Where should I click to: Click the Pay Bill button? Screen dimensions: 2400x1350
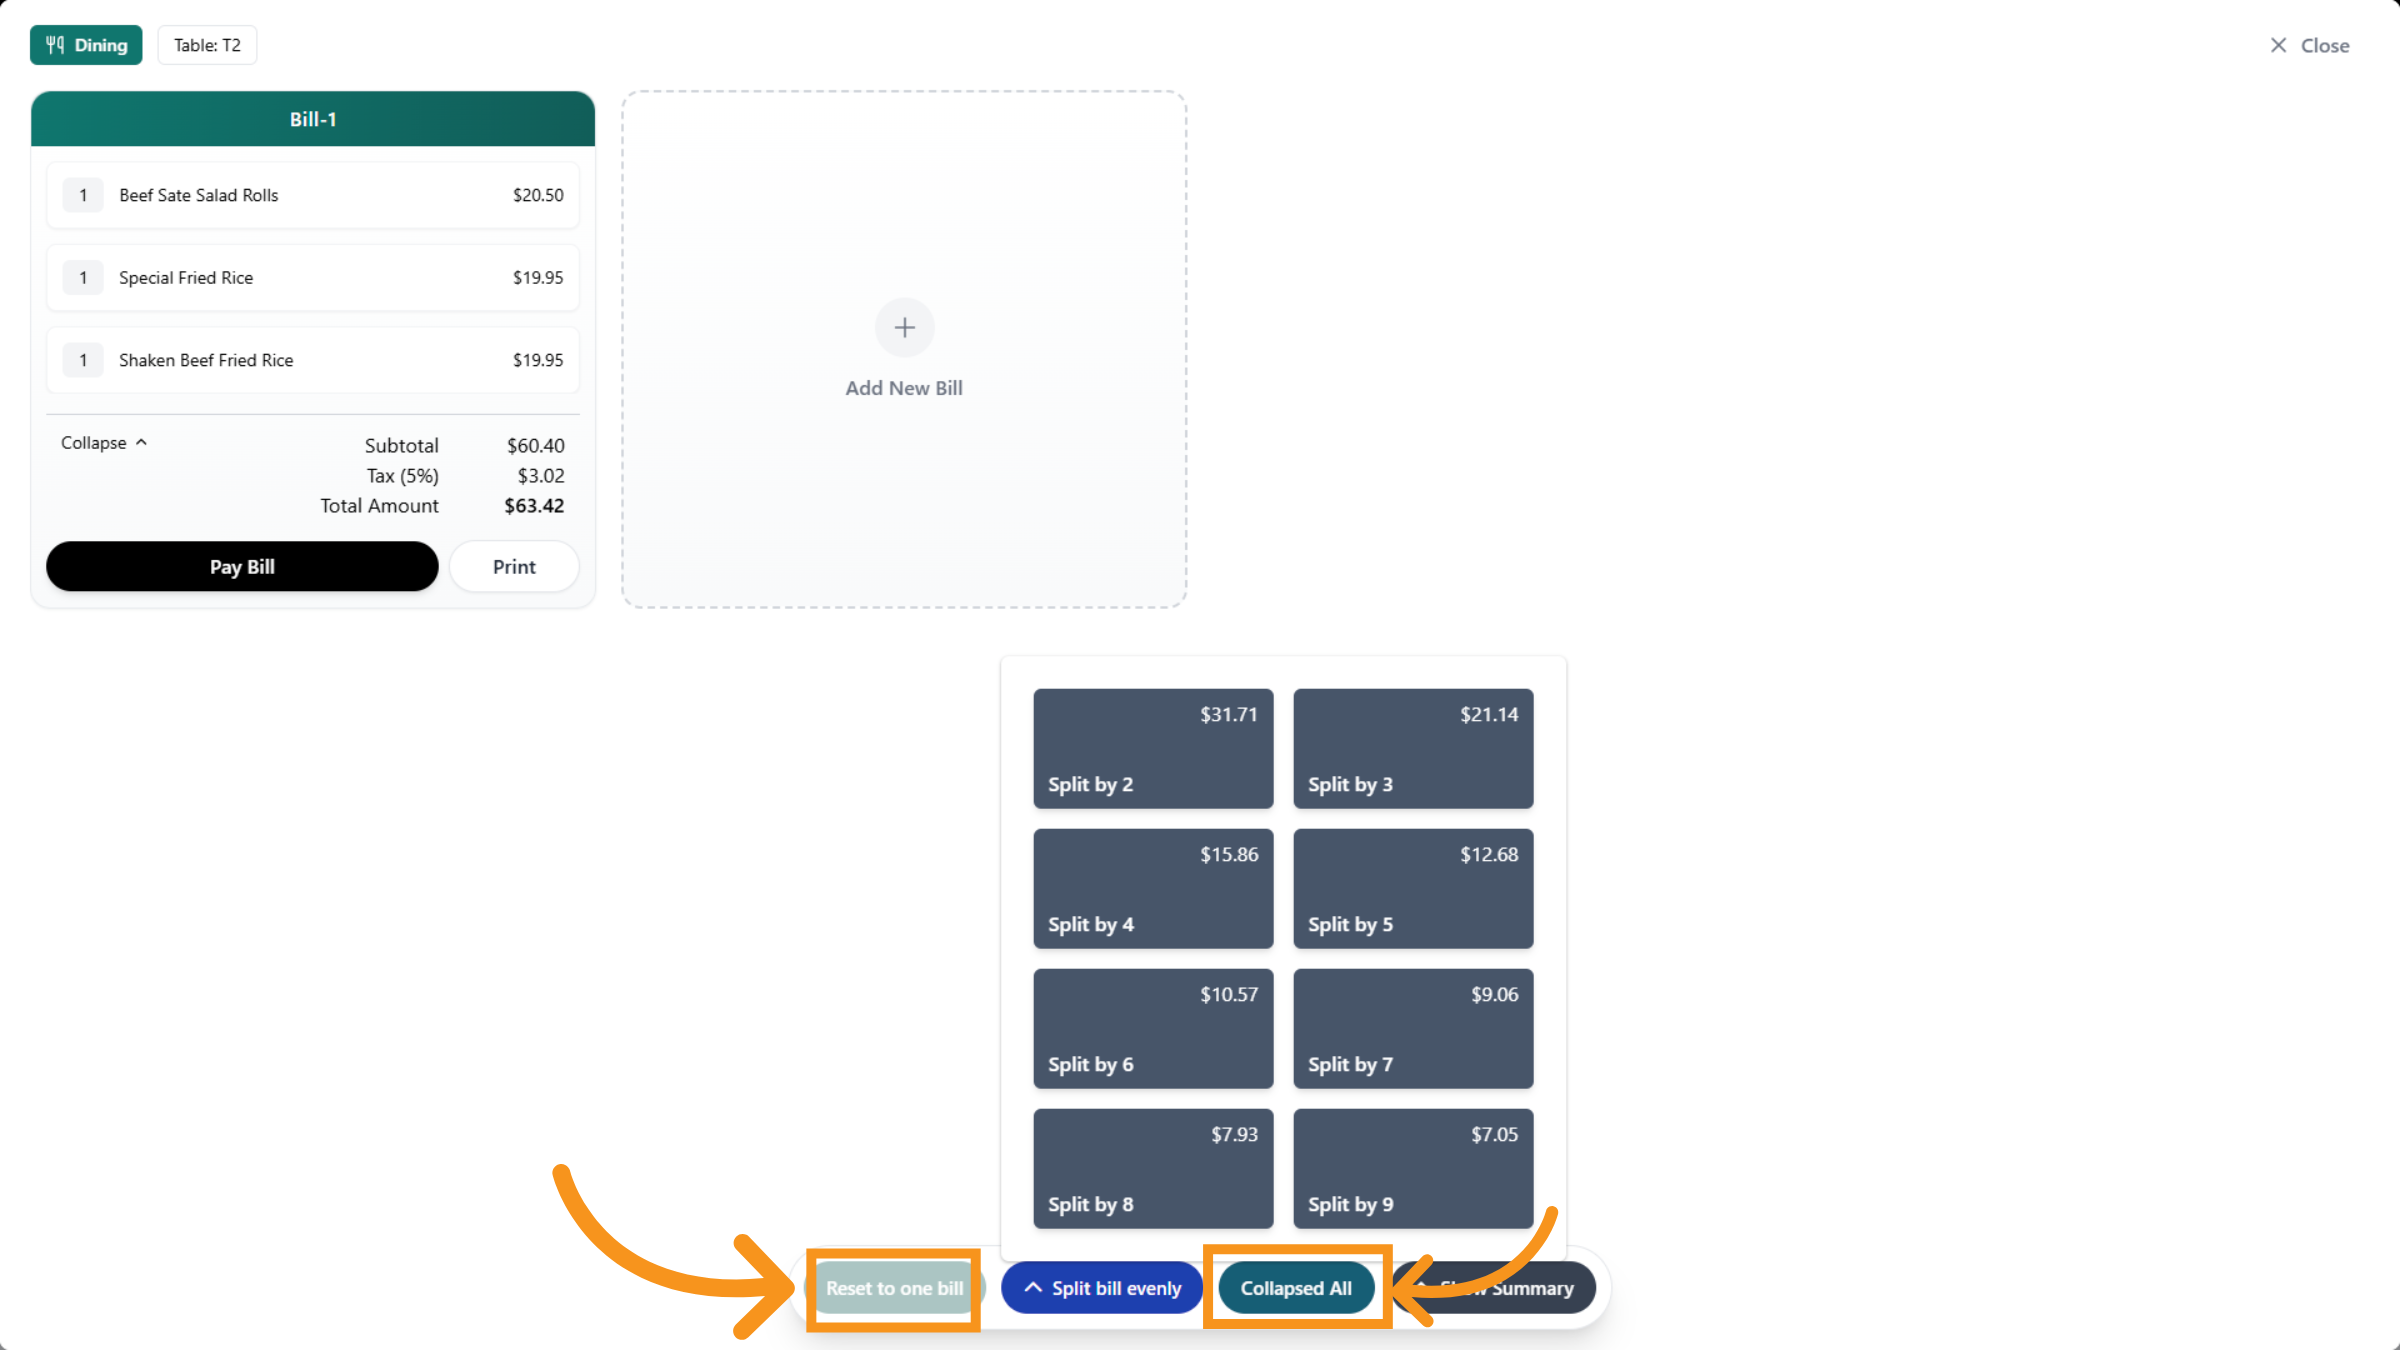242,567
